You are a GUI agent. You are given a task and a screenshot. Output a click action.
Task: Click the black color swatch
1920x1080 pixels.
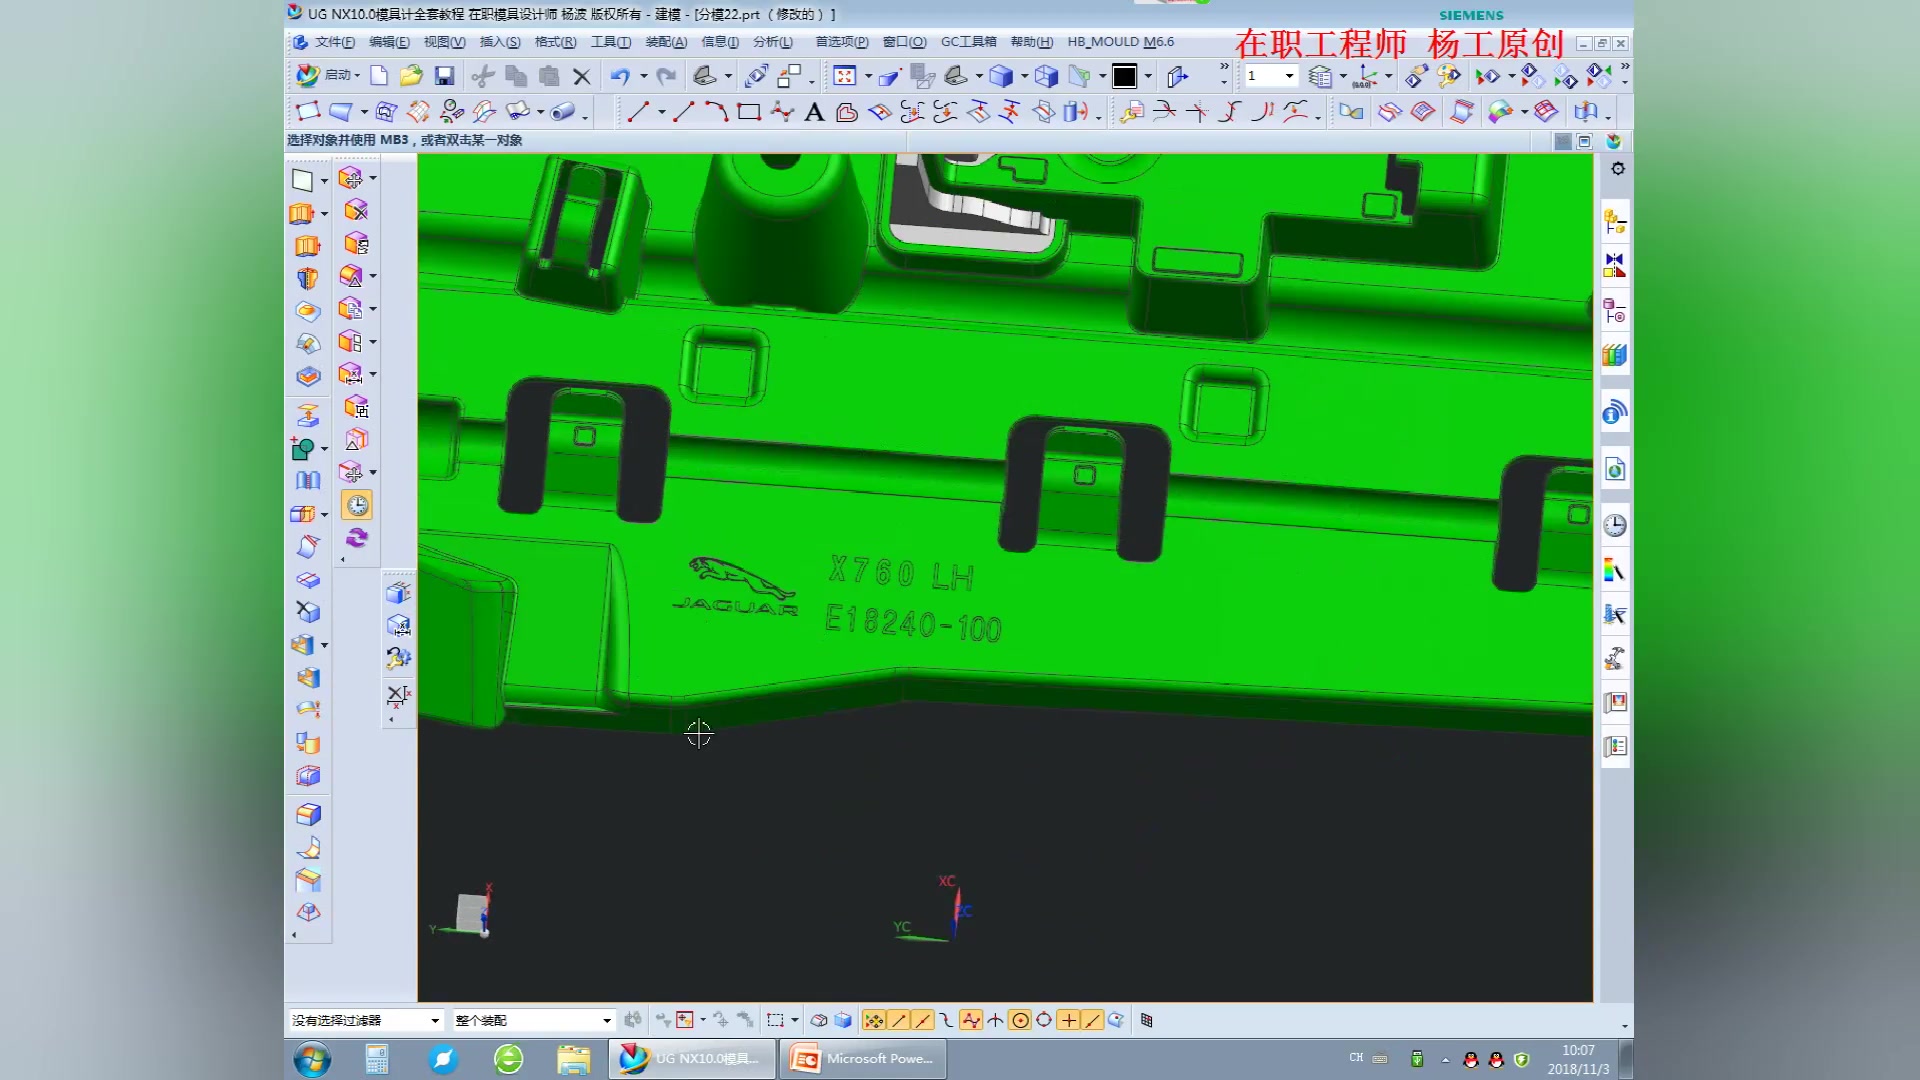1124,76
